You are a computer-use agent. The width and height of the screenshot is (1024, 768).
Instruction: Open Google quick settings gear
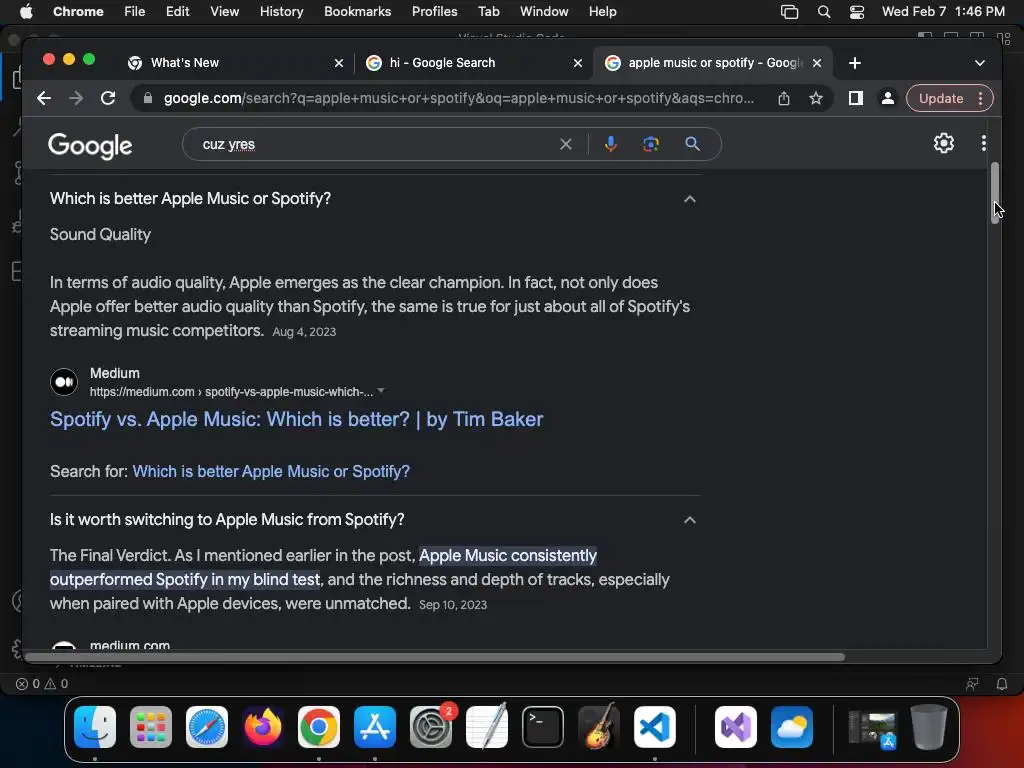click(x=944, y=143)
